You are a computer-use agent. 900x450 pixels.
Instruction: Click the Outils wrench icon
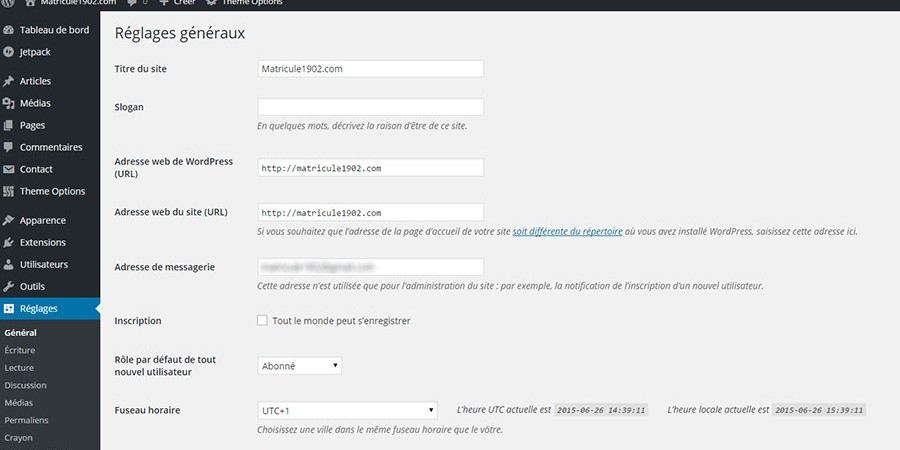tap(8, 286)
